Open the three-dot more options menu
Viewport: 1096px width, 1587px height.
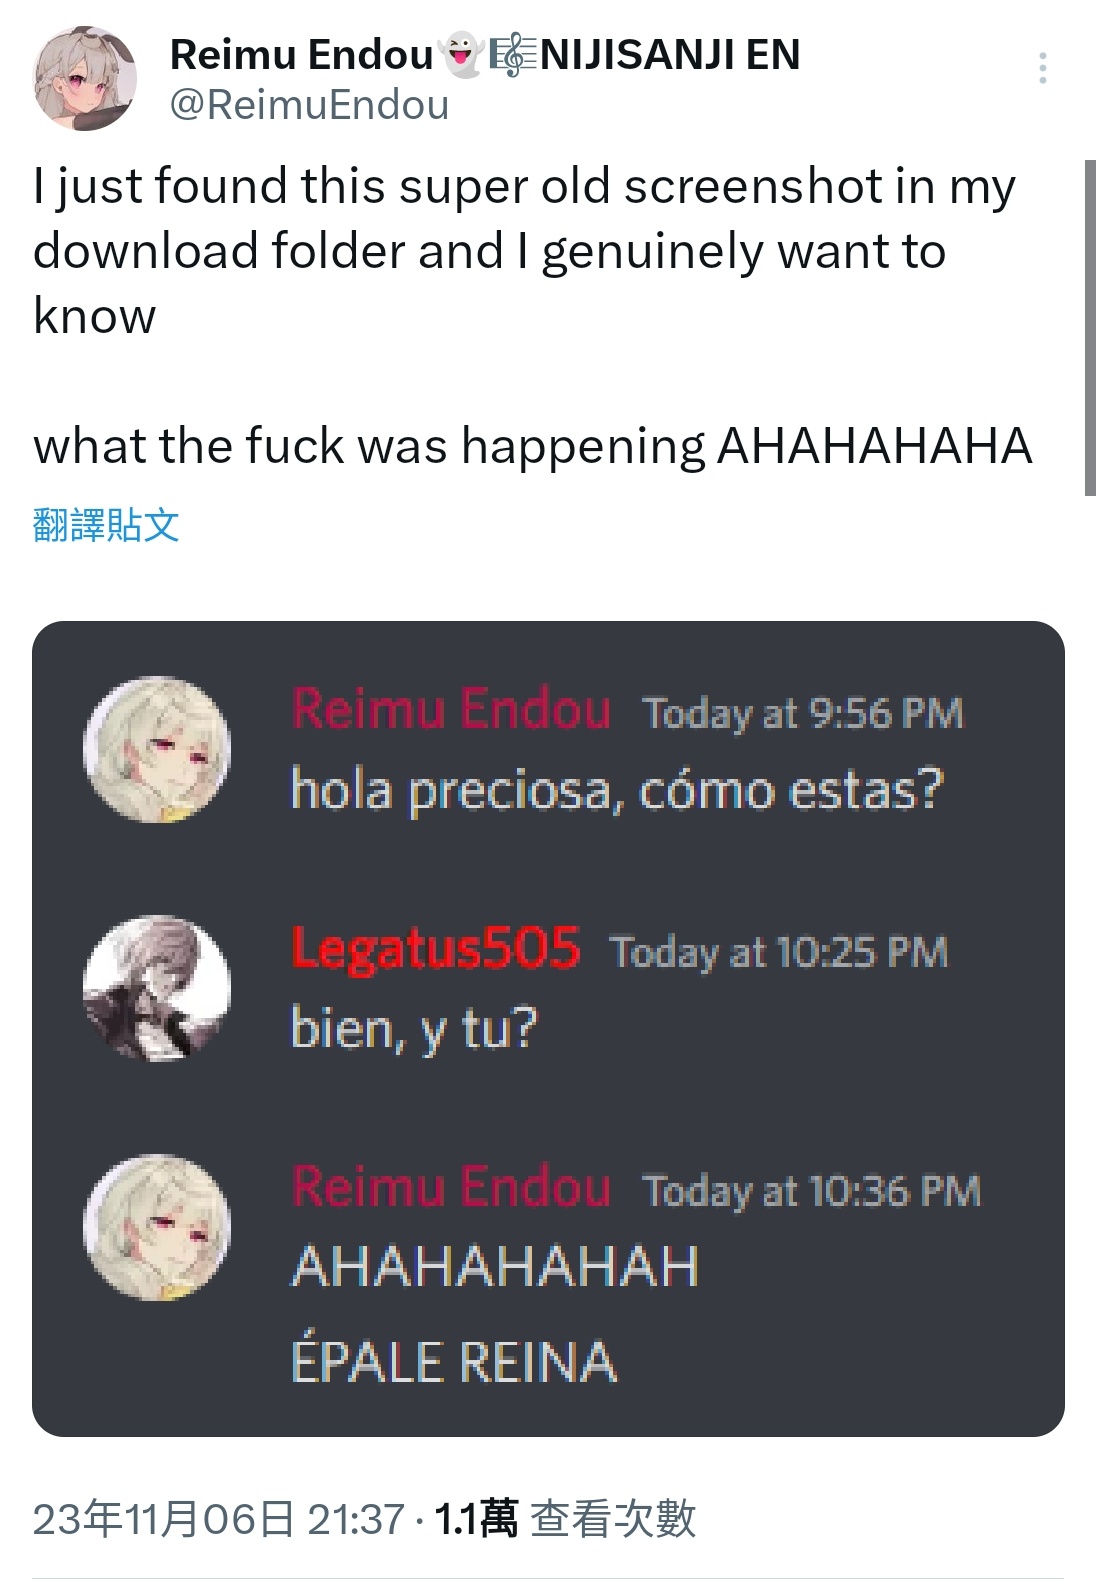click(1042, 68)
